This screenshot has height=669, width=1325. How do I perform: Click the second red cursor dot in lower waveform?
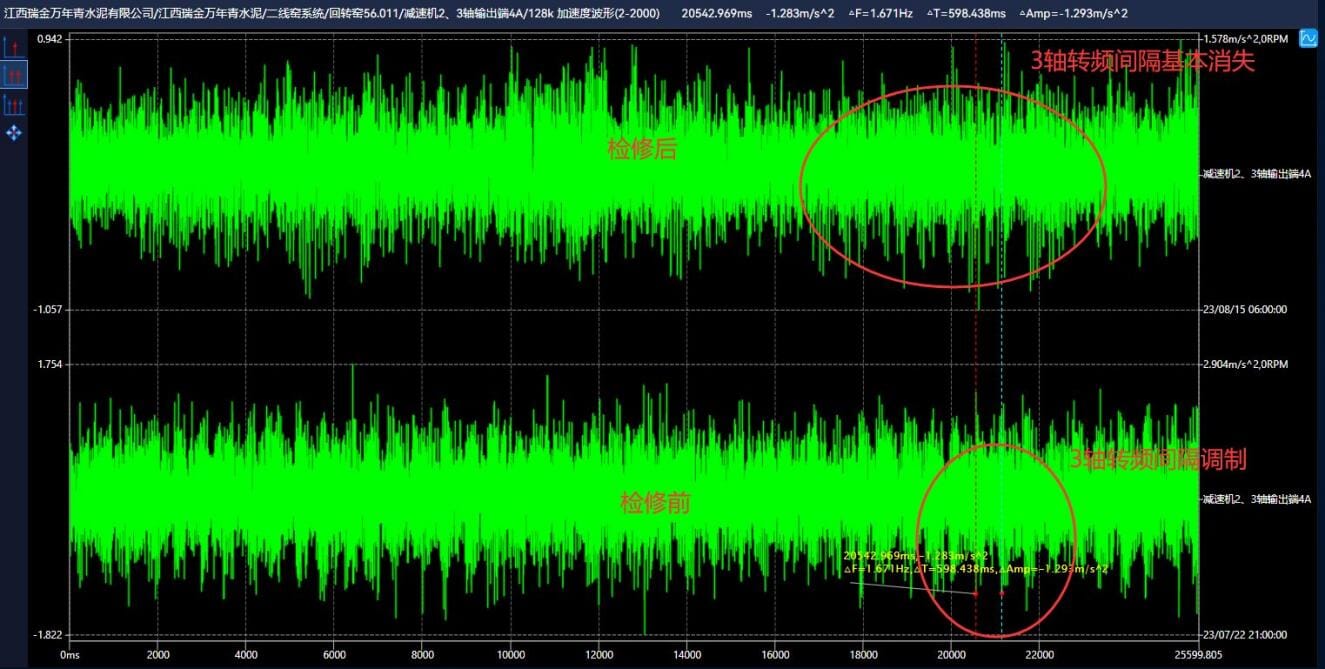pos(1001,594)
